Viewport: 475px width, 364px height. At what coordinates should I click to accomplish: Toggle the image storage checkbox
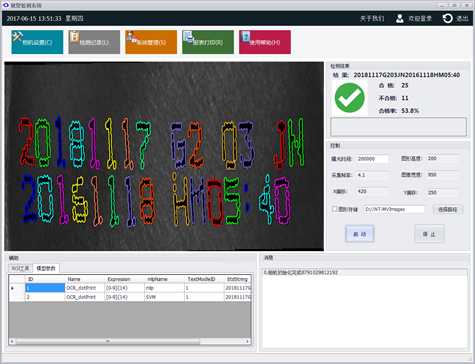335,209
